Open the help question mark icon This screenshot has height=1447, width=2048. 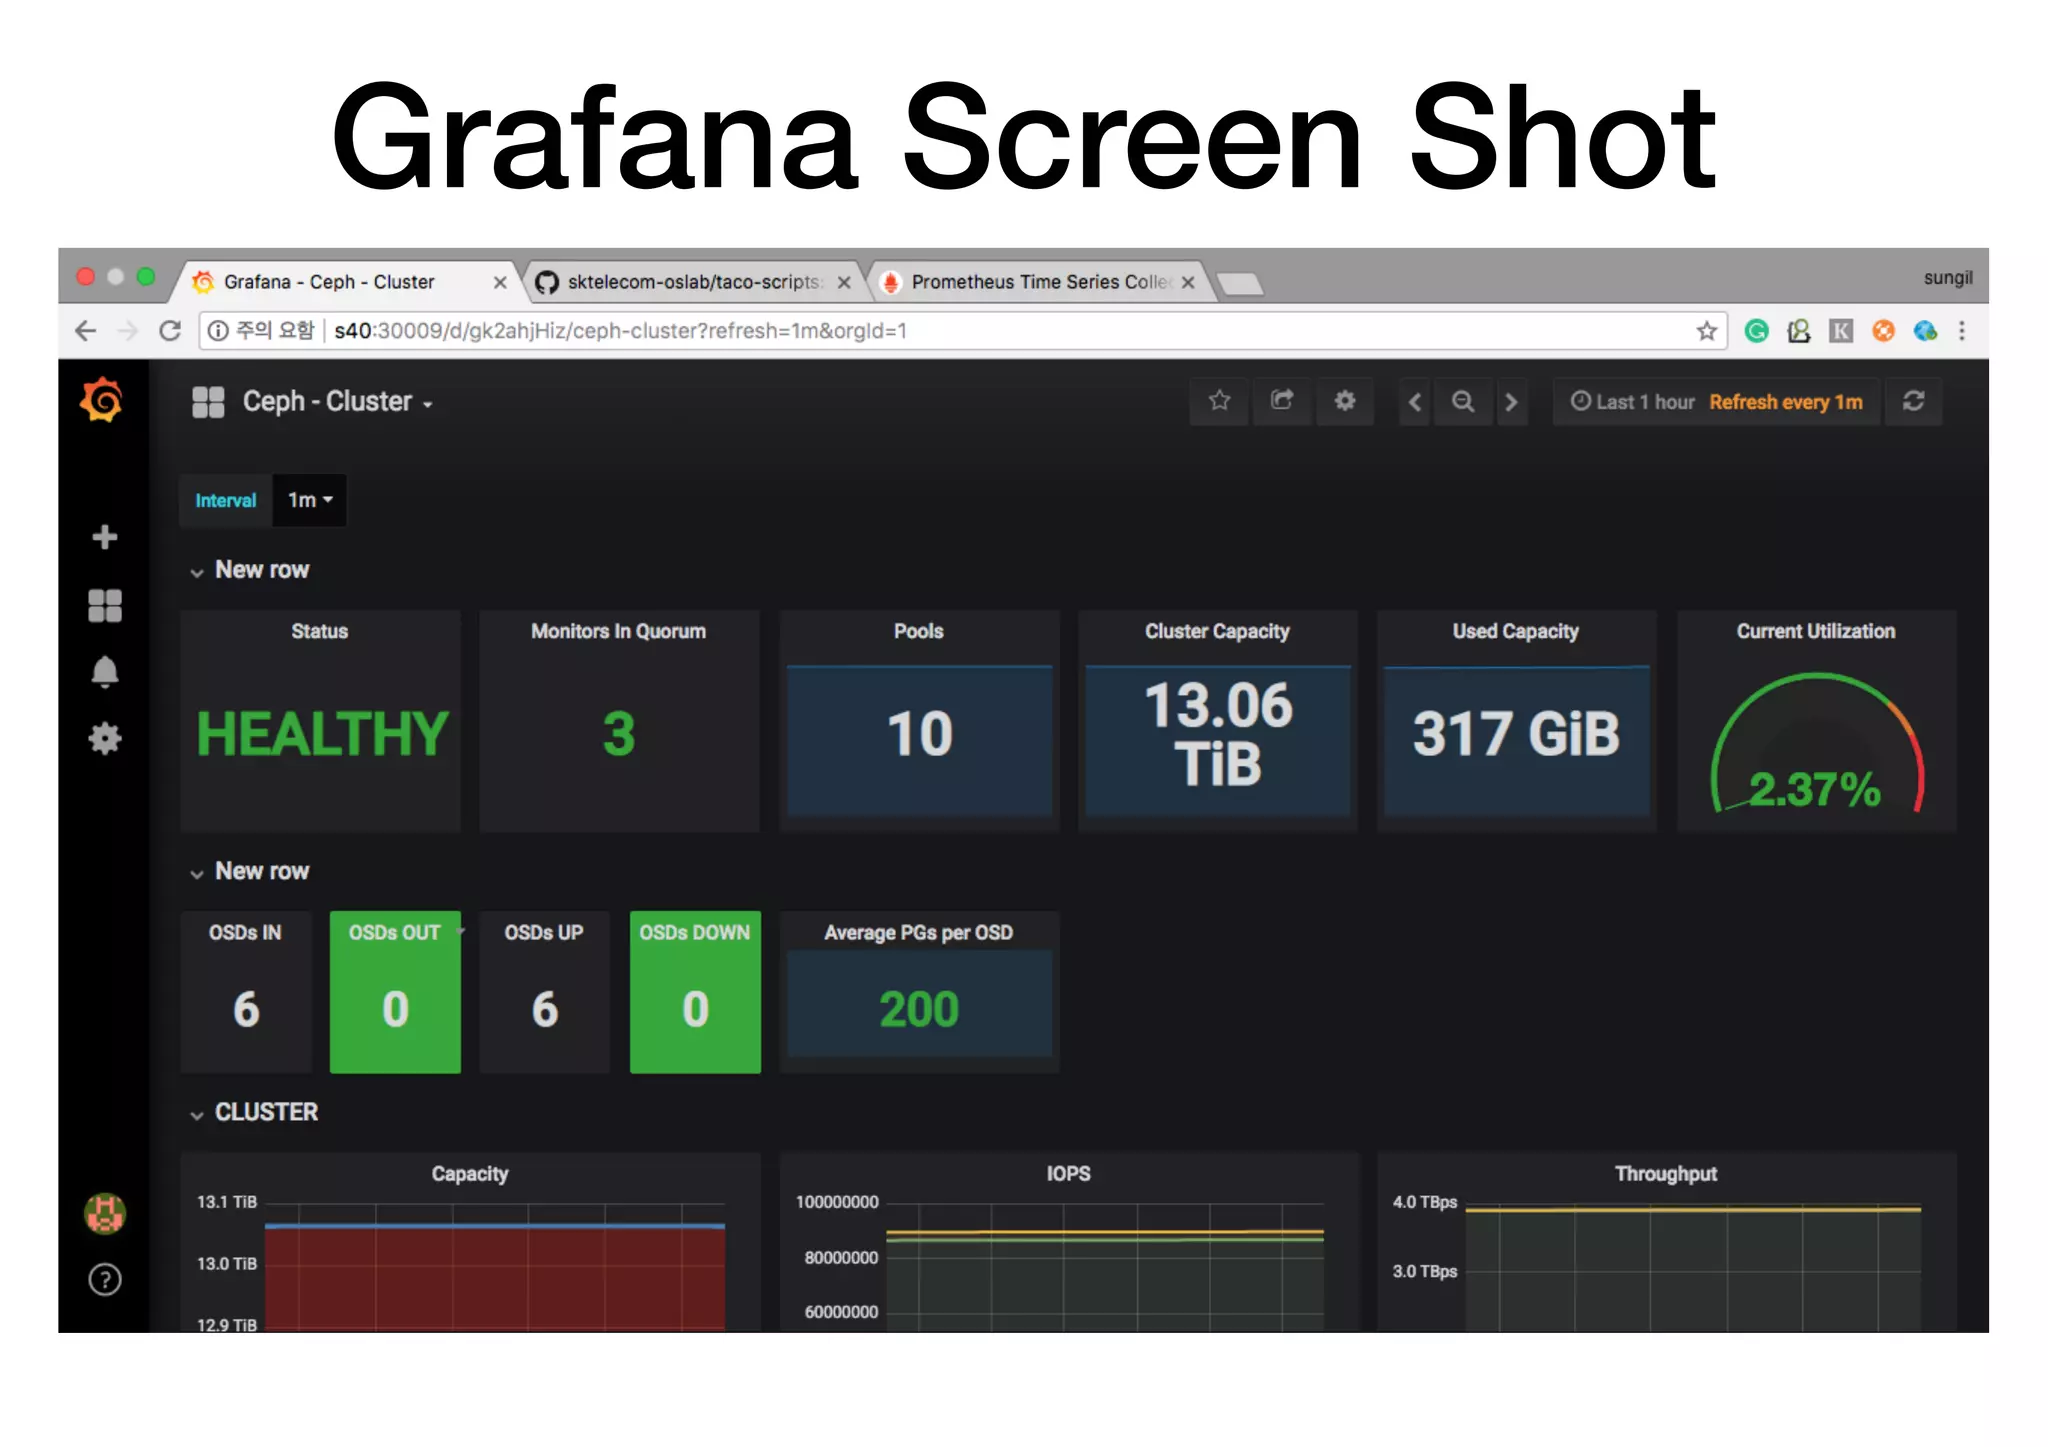pos(104,1279)
